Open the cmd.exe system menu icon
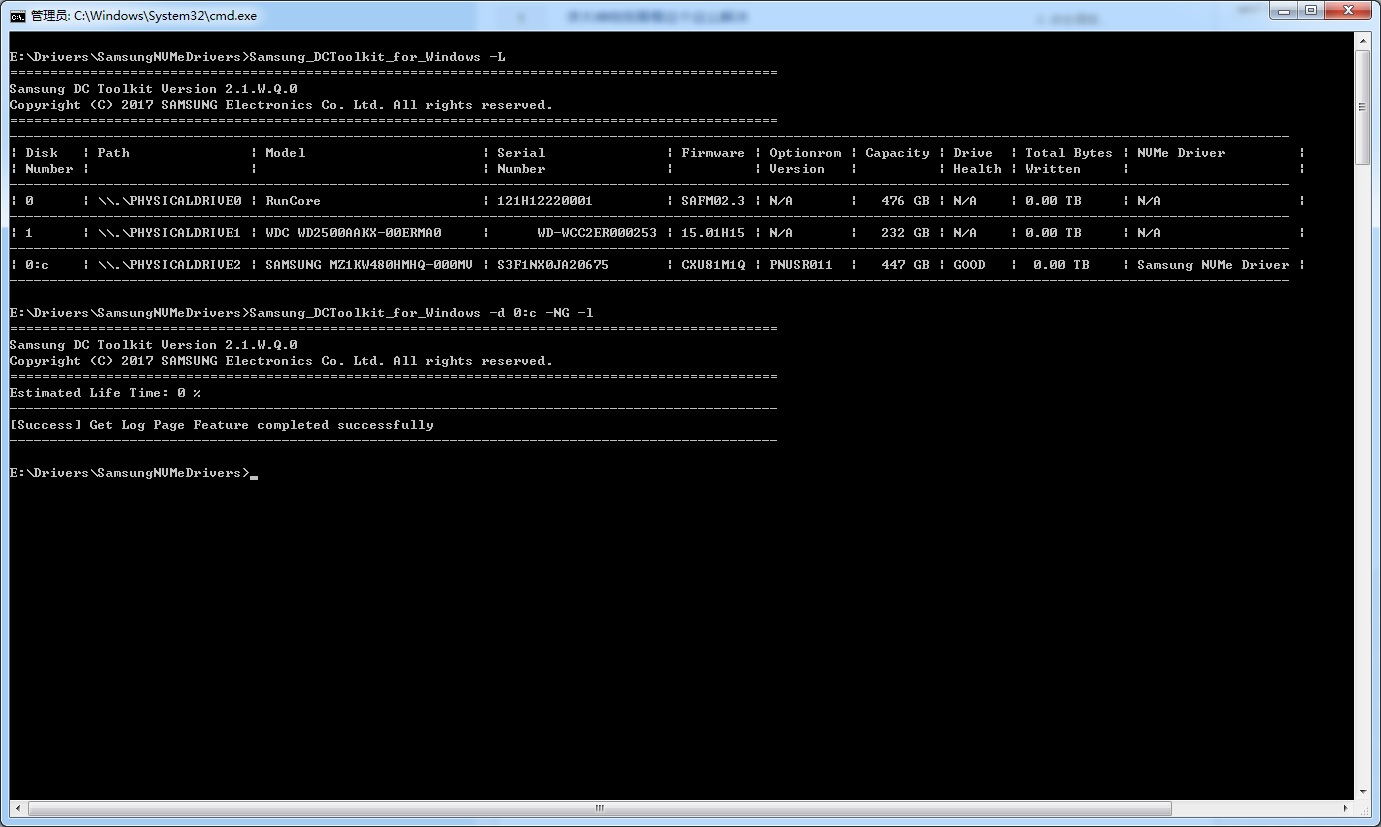1381x827 pixels. pos(18,16)
